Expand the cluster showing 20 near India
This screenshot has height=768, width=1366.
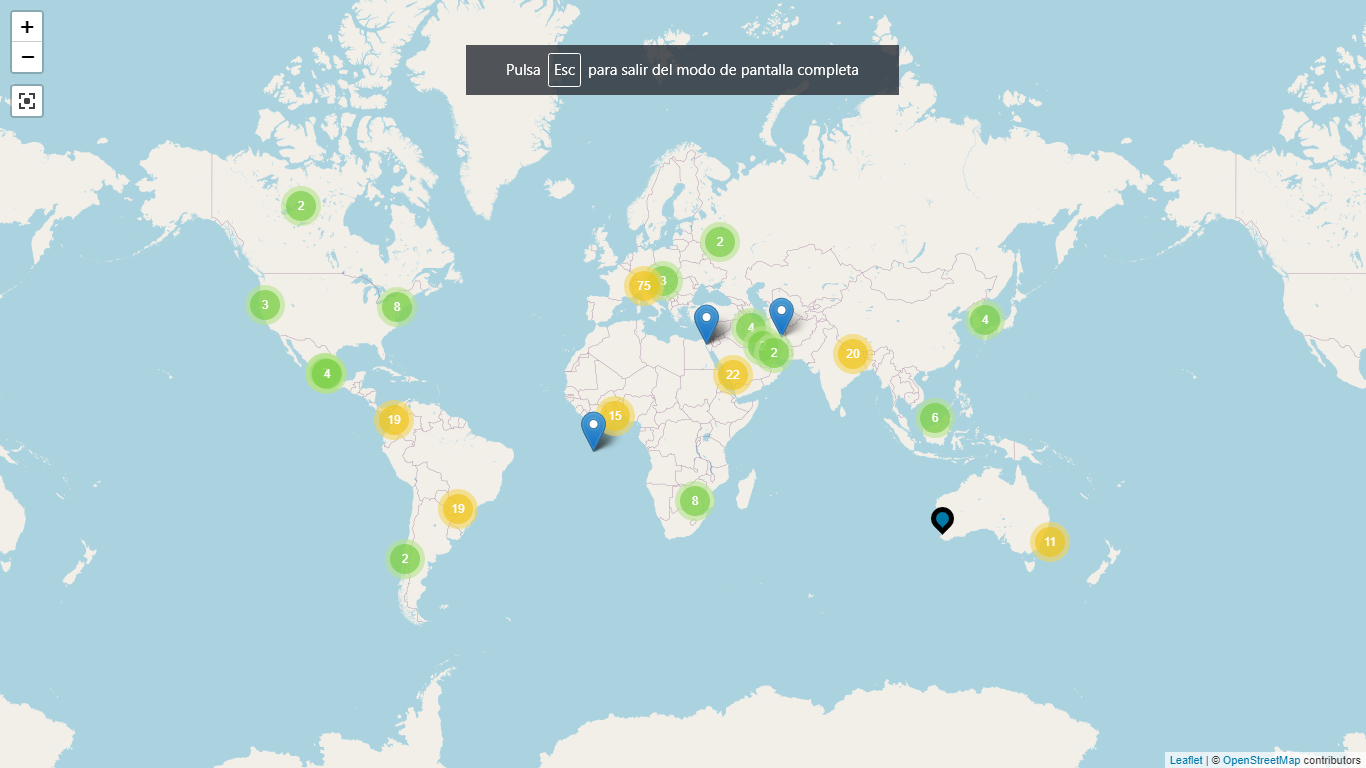point(852,353)
